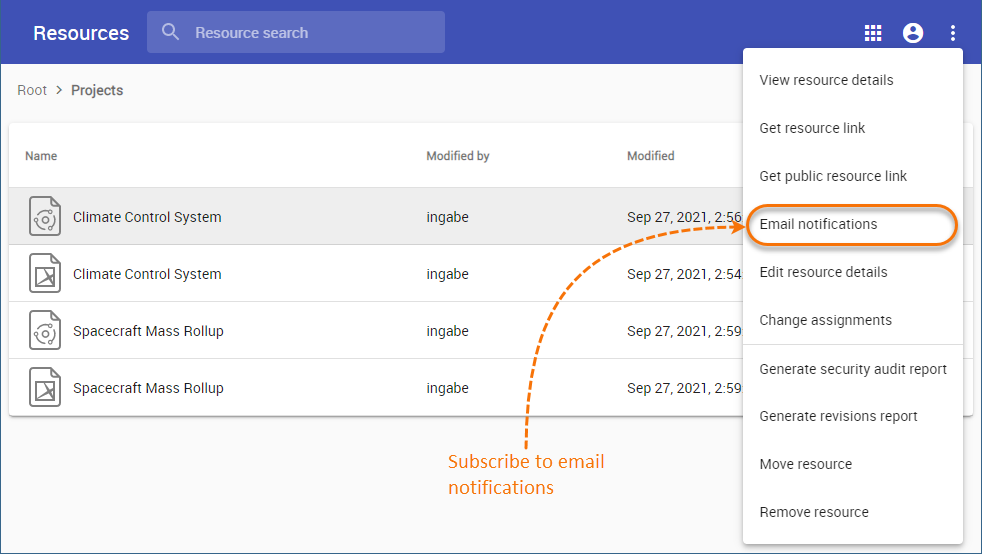Click the first Climate Control System model icon
Image resolution: width=982 pixels, height=554 pixels.
coord(46,217)
